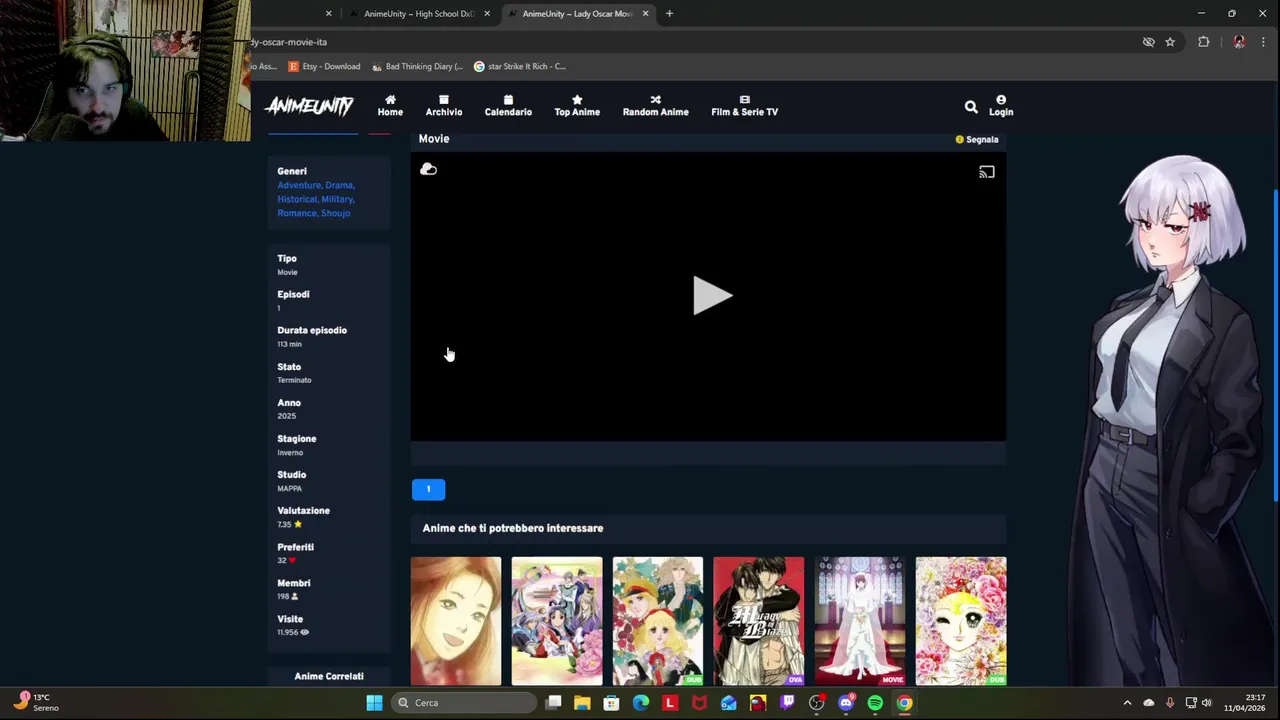Open Among Us icon on taskbar

758,703
